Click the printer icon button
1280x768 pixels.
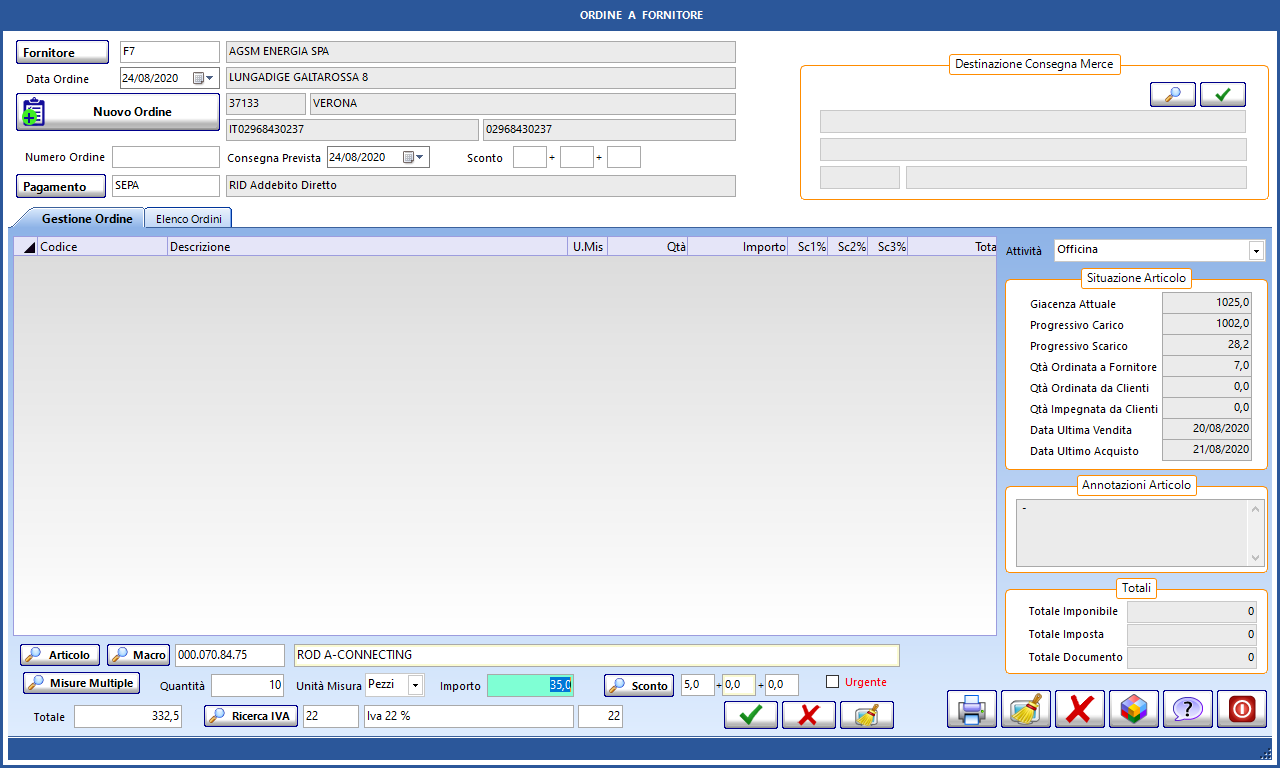tap(972, 709)
